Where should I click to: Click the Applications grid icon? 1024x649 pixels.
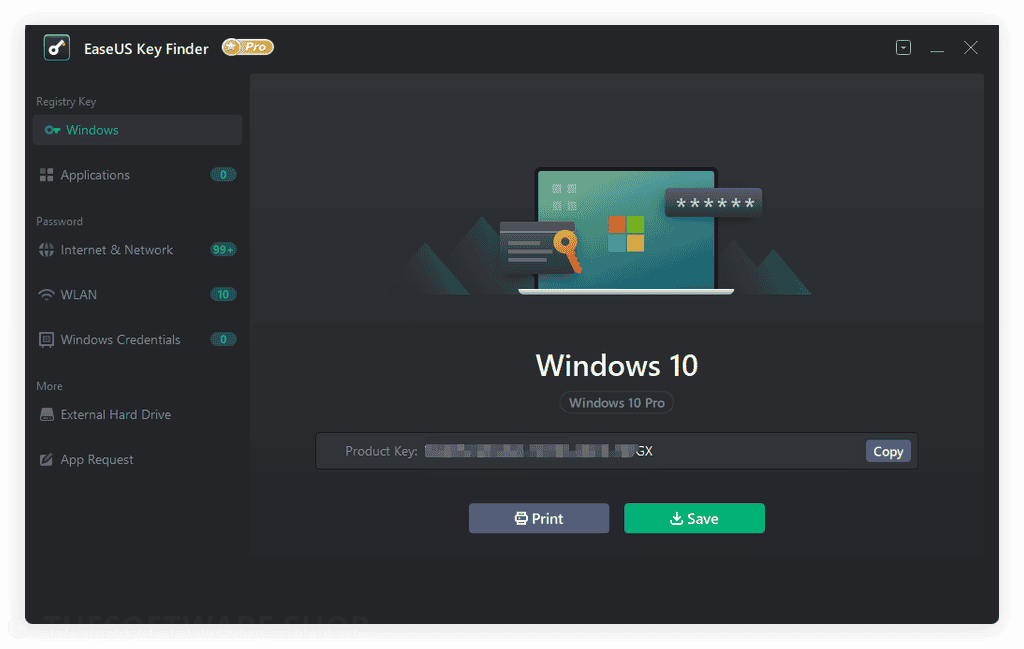point(46,175)
